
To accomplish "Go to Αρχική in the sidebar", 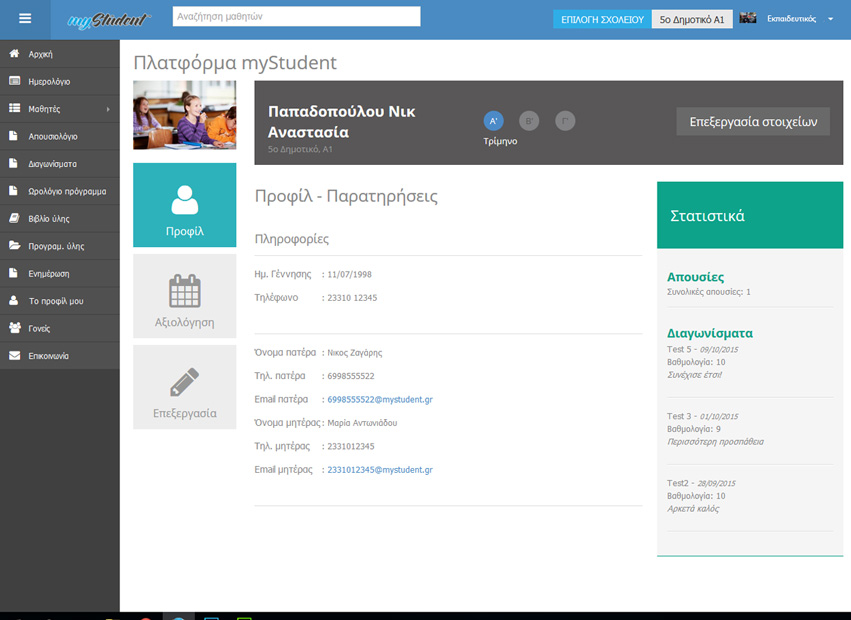I will tap(60, 54).
